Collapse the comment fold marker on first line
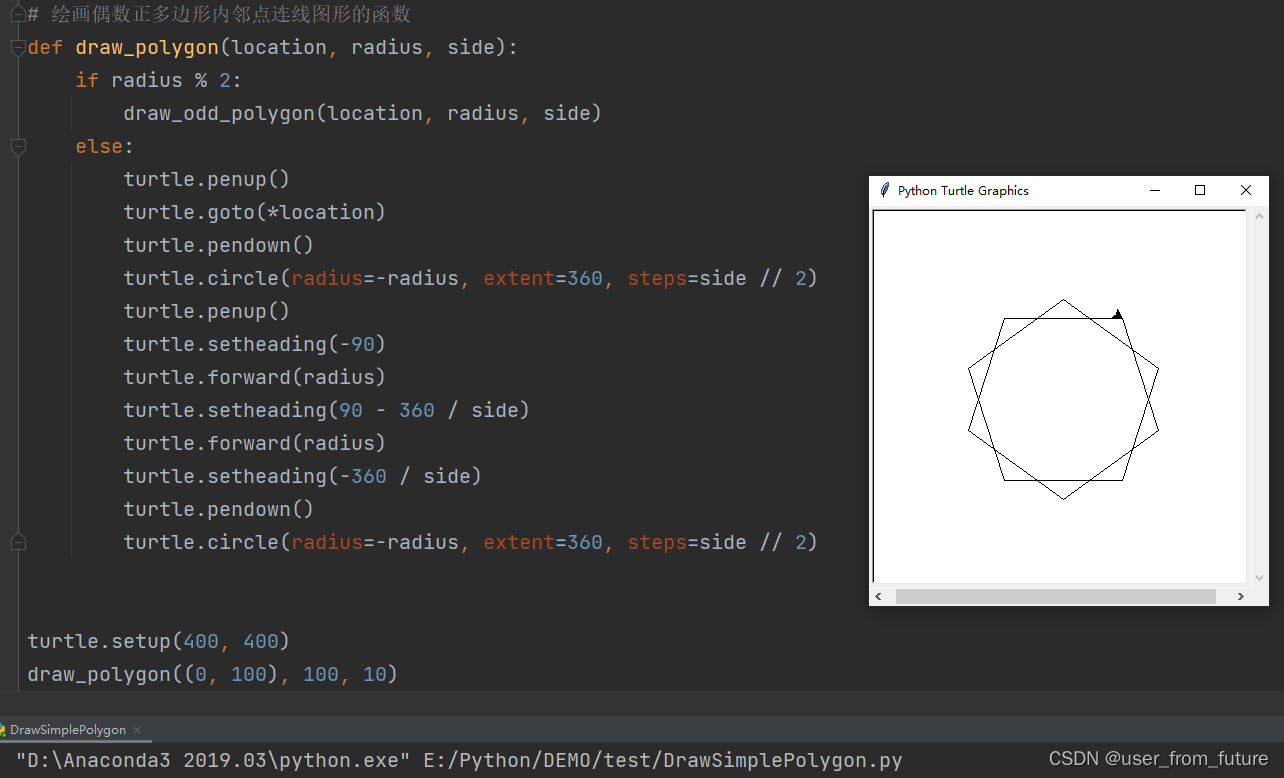The height and width of the screenshot is (778, 1284). [x=18, y=14]
